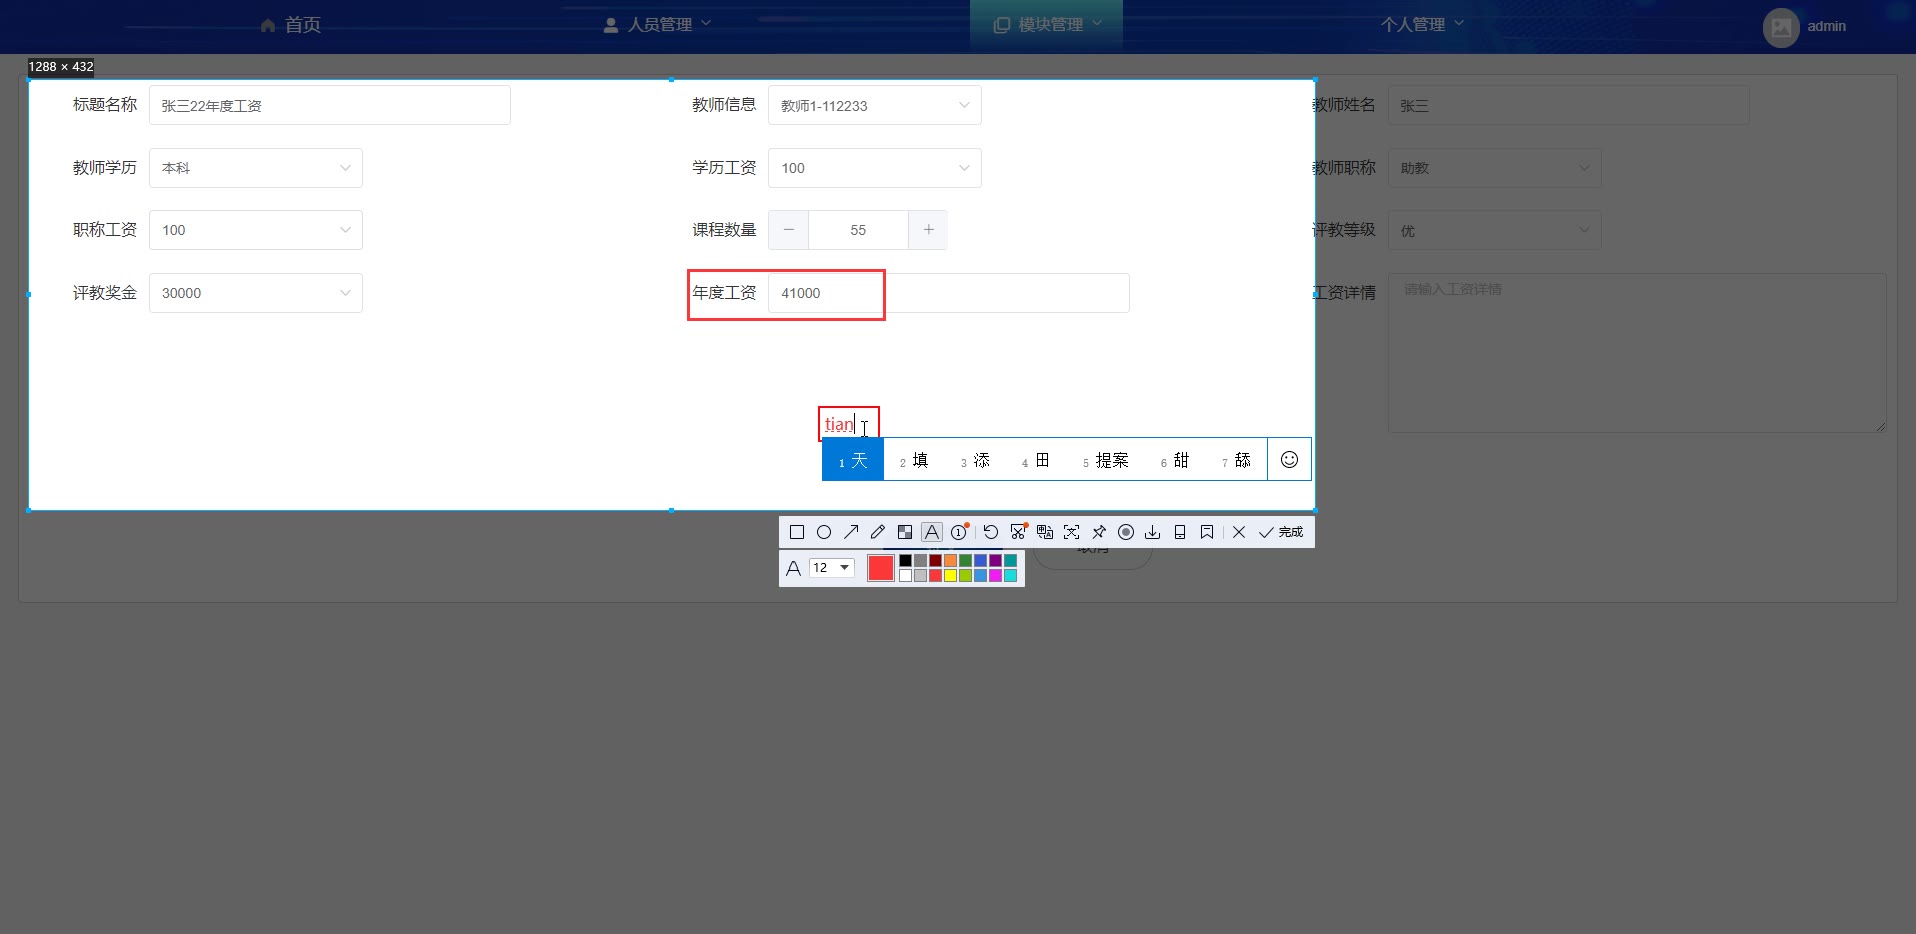Choose IME candidate 4 田

[x=1036, y=460]
